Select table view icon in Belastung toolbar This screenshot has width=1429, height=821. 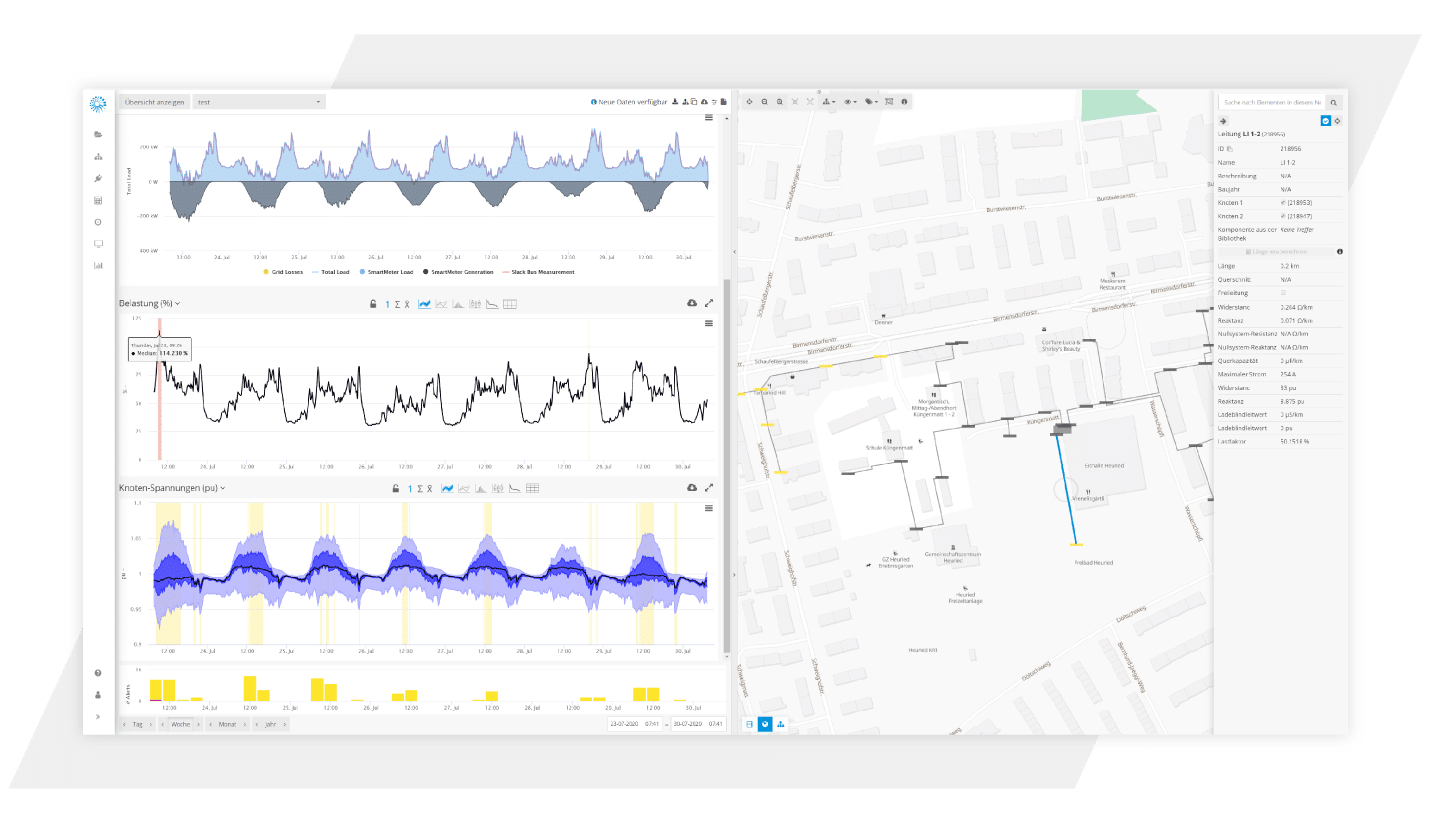pyautogui.click(x=510, y=304)
